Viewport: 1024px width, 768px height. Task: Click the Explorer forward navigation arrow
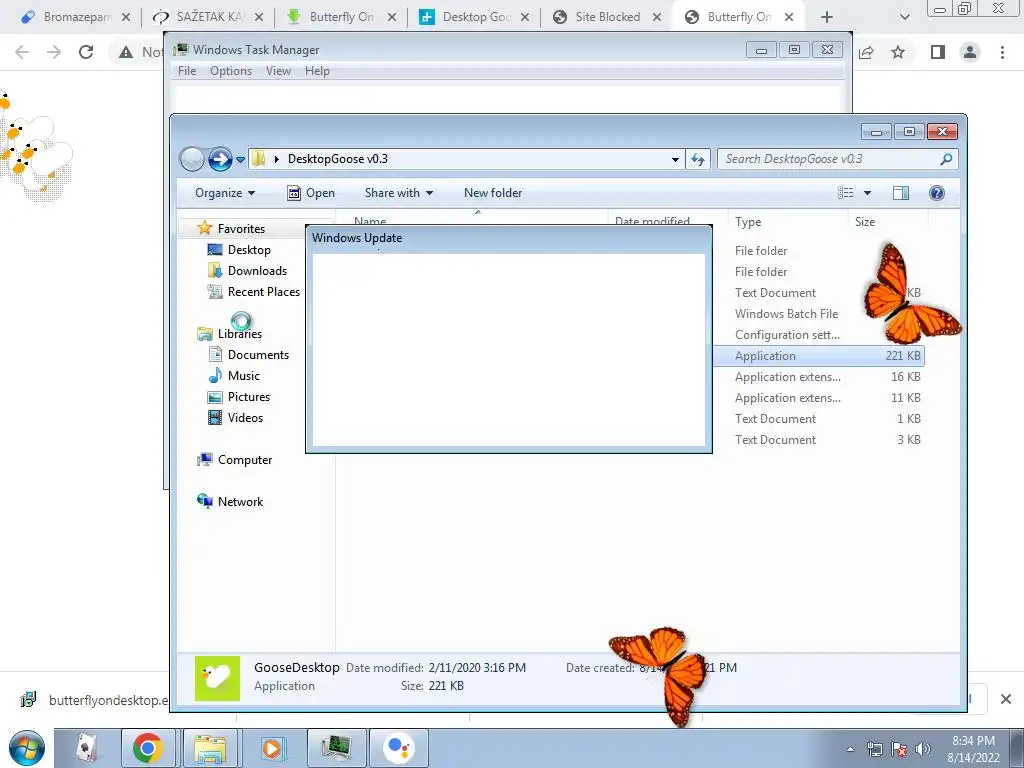220,159
